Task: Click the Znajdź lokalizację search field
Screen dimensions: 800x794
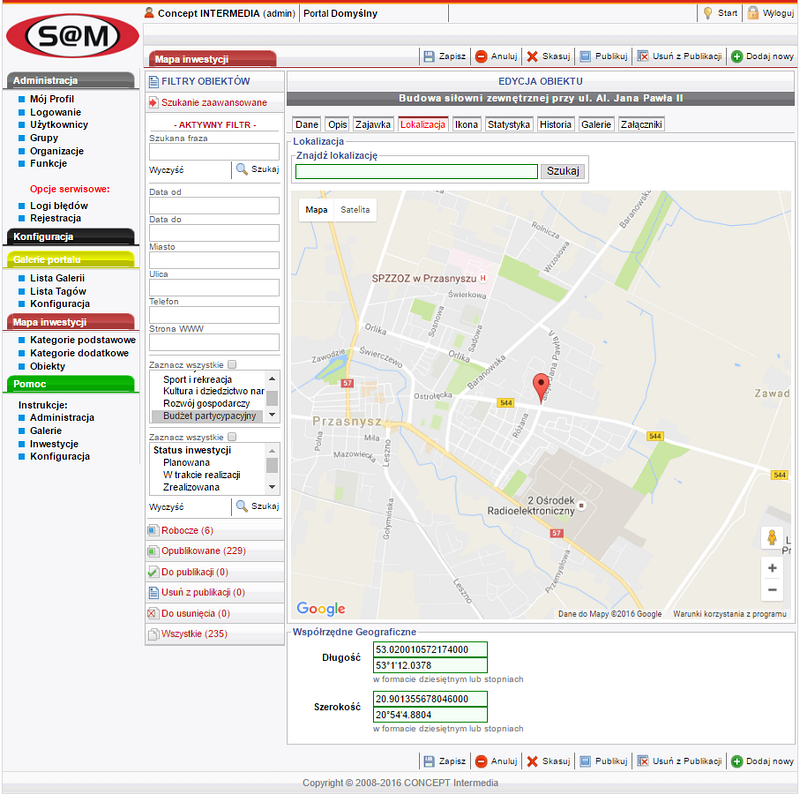Action: click(416, 171)
